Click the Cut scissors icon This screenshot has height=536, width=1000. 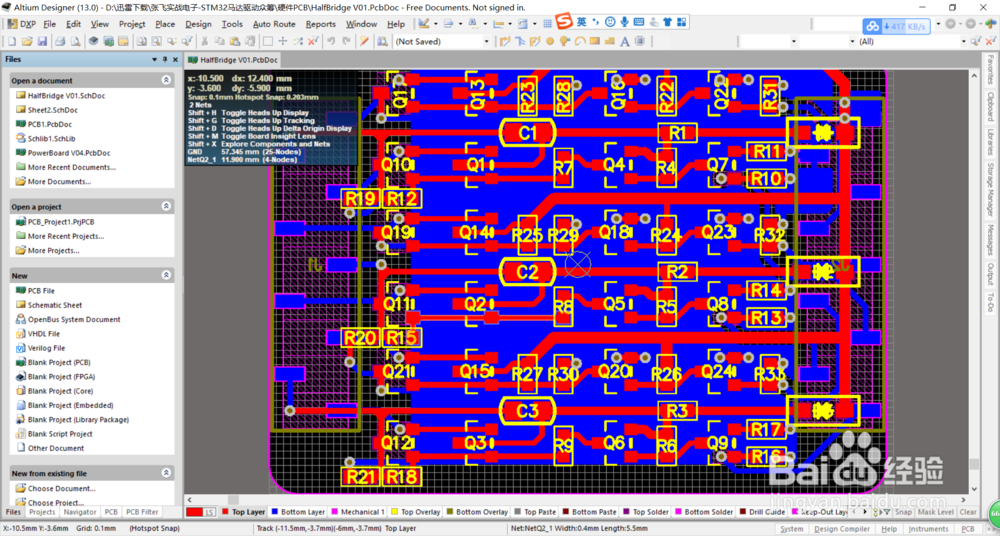[x=204, y=41]
